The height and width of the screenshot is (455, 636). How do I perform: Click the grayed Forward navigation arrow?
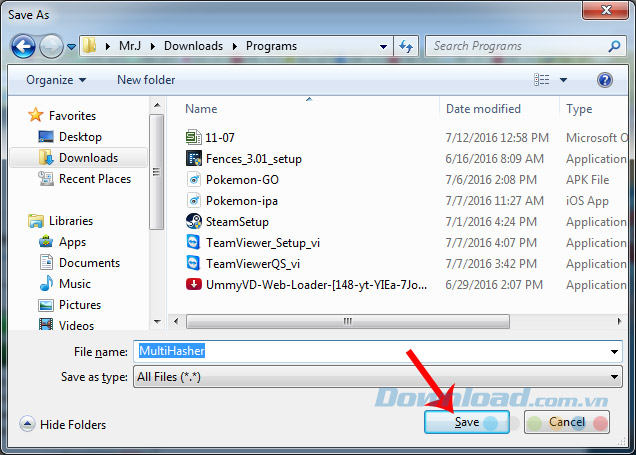coord(51,47)
